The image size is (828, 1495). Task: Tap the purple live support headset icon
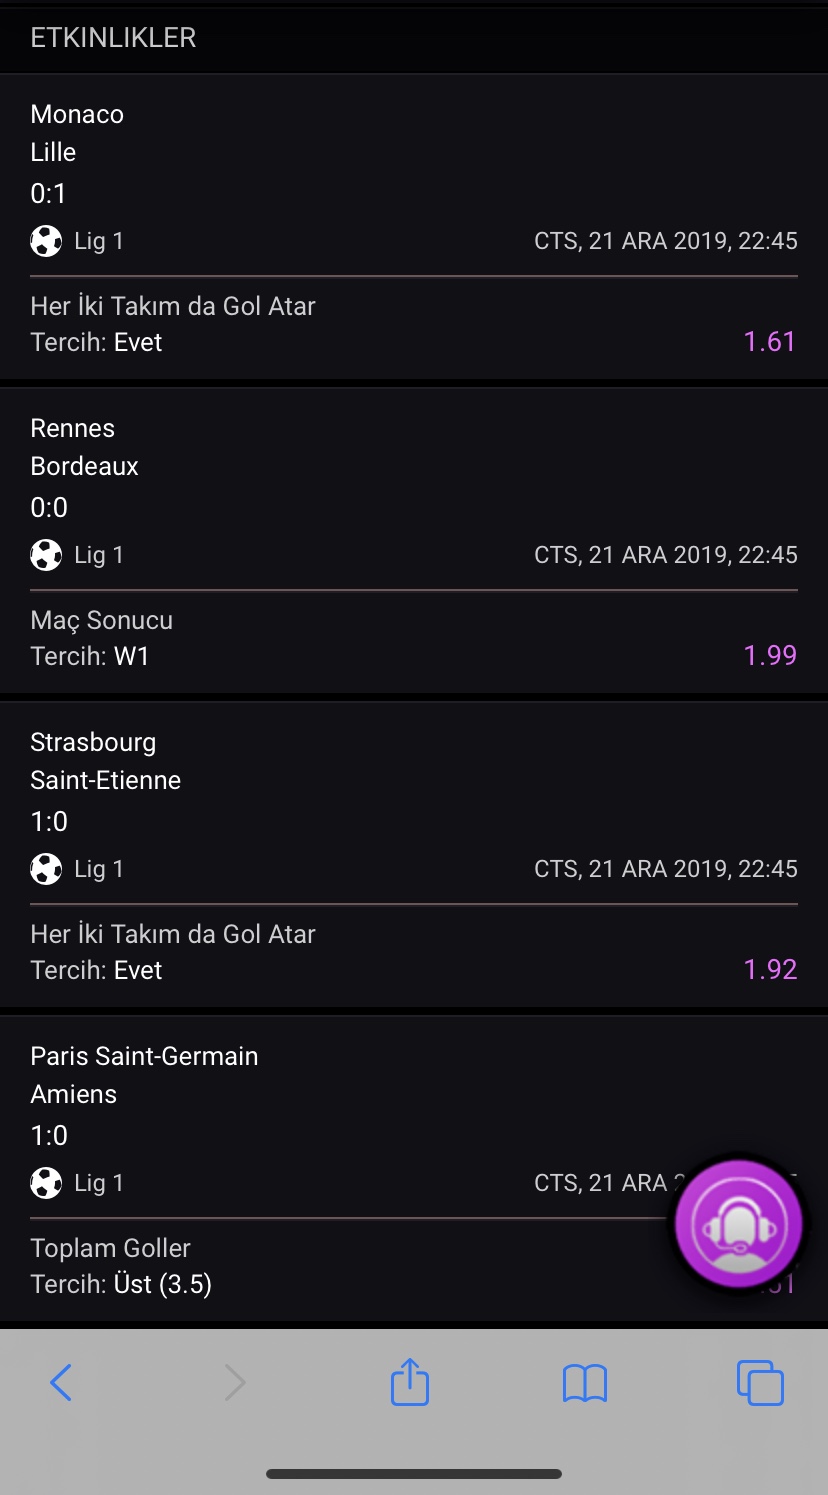tap(739, 1224)
